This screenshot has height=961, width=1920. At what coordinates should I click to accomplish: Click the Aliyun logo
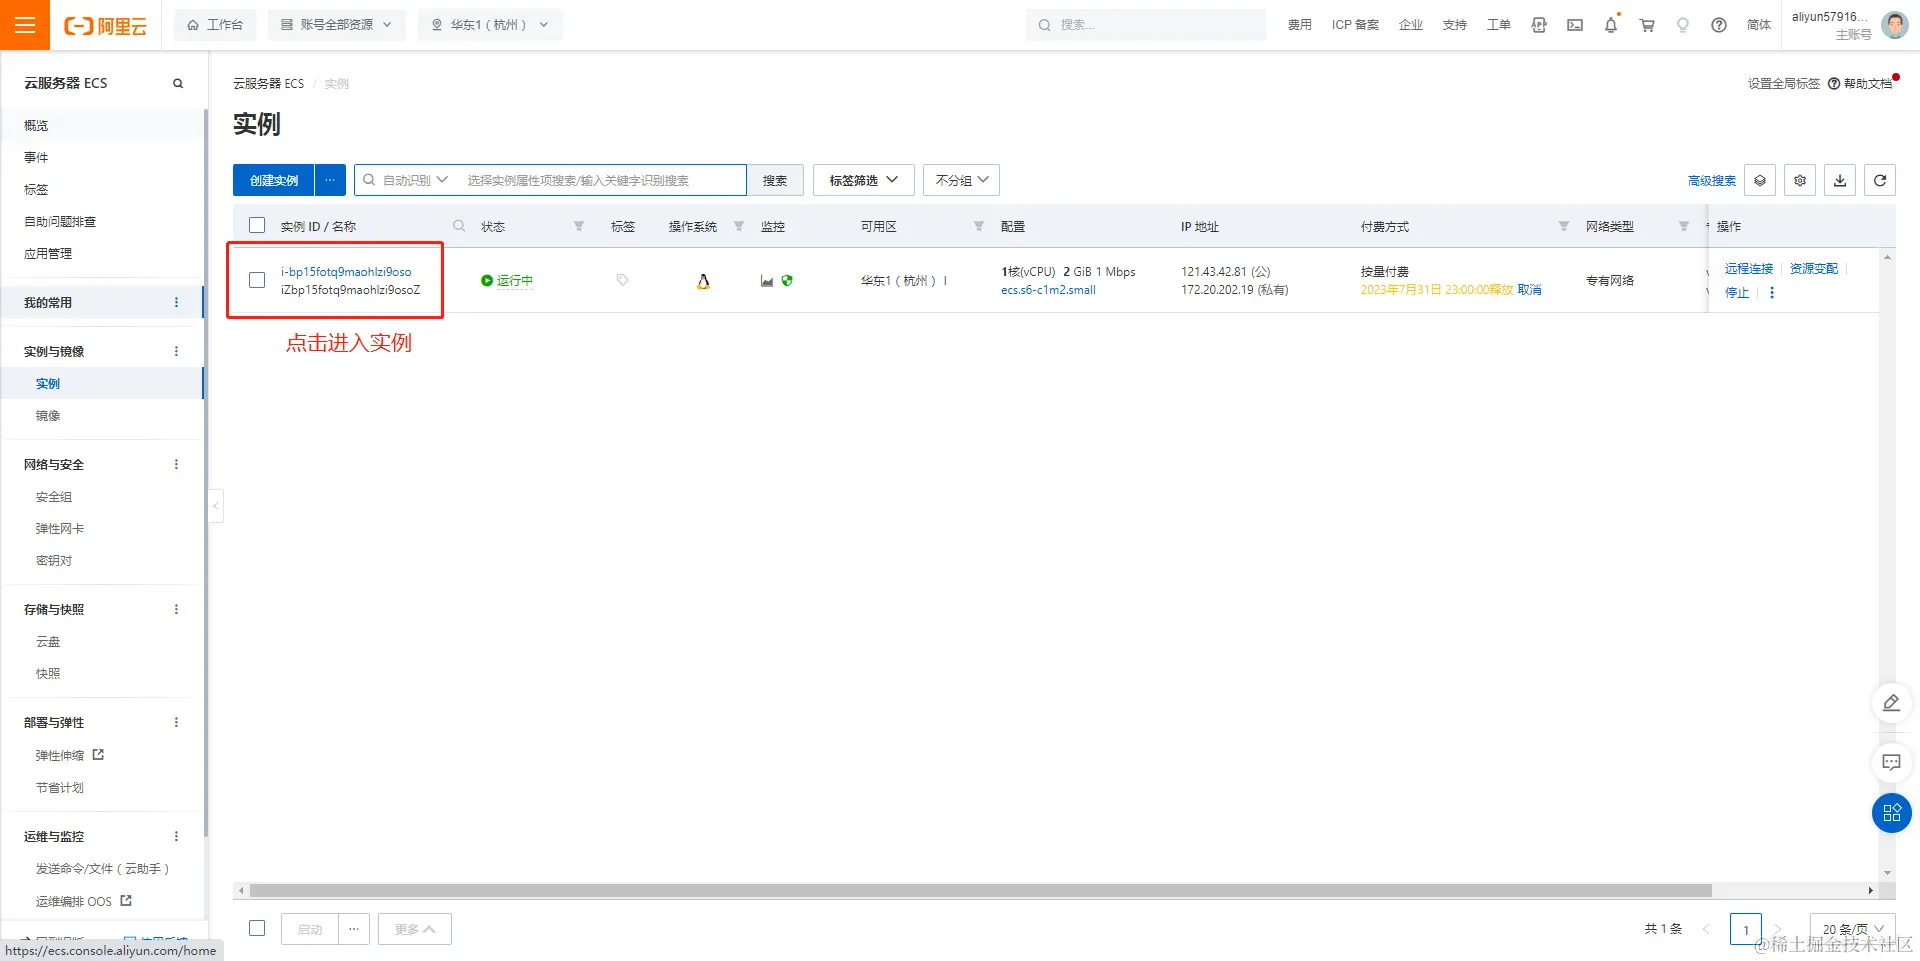pyautogui.click(x=105, y=26)
